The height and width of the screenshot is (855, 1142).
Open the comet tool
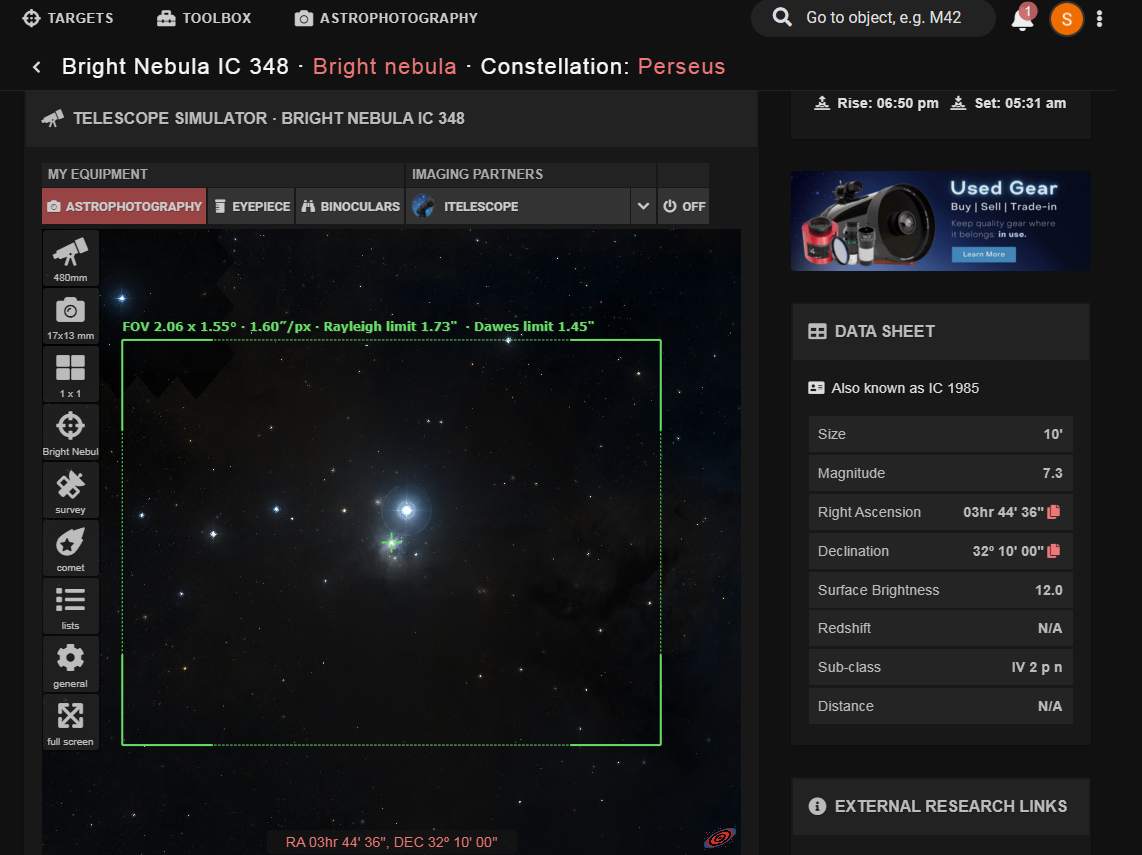tap(71, 548)
